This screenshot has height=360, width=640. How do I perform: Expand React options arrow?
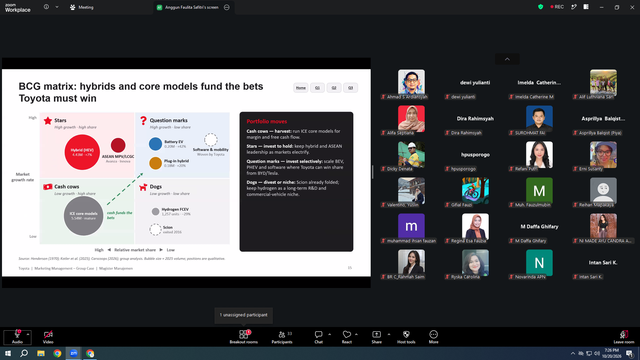point(356,334)
